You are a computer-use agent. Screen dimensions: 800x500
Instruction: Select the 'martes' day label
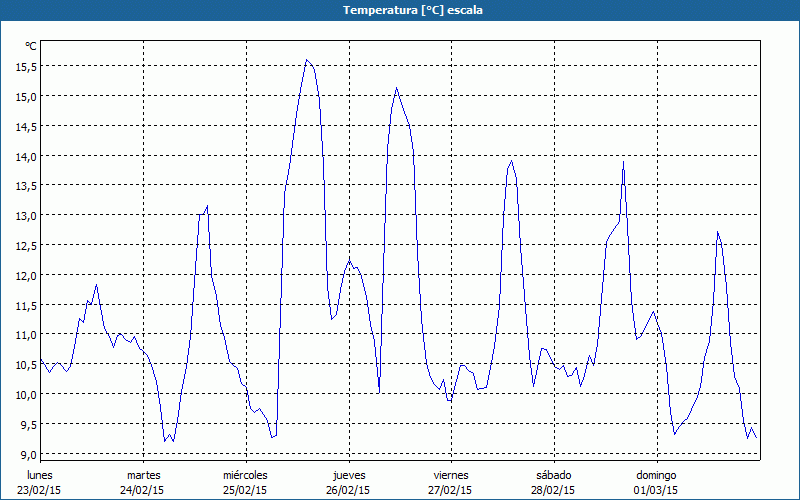click(x=143, y=475)
